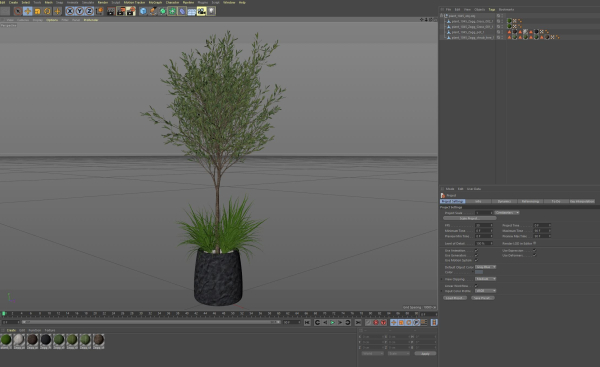The image size is (600, 367).
Task: Activate the Scale tool in top toolbar
Action: (38, 11)
